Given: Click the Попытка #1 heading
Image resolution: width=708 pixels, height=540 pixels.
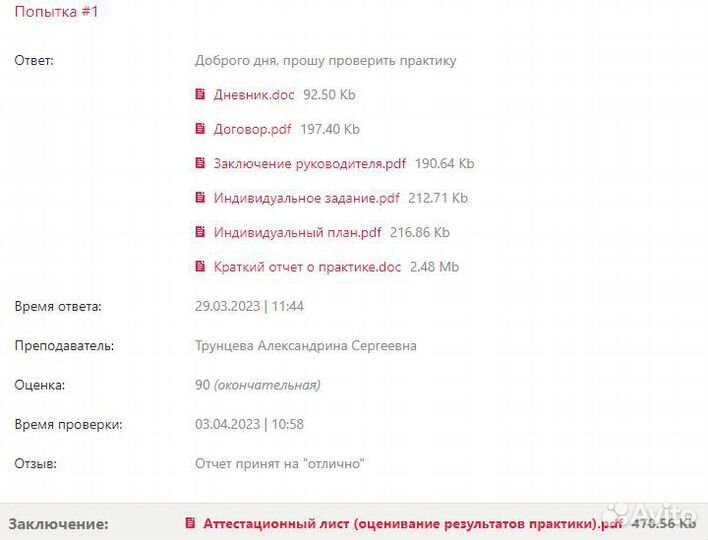Looking at the screenshot, I should [56, 11].
